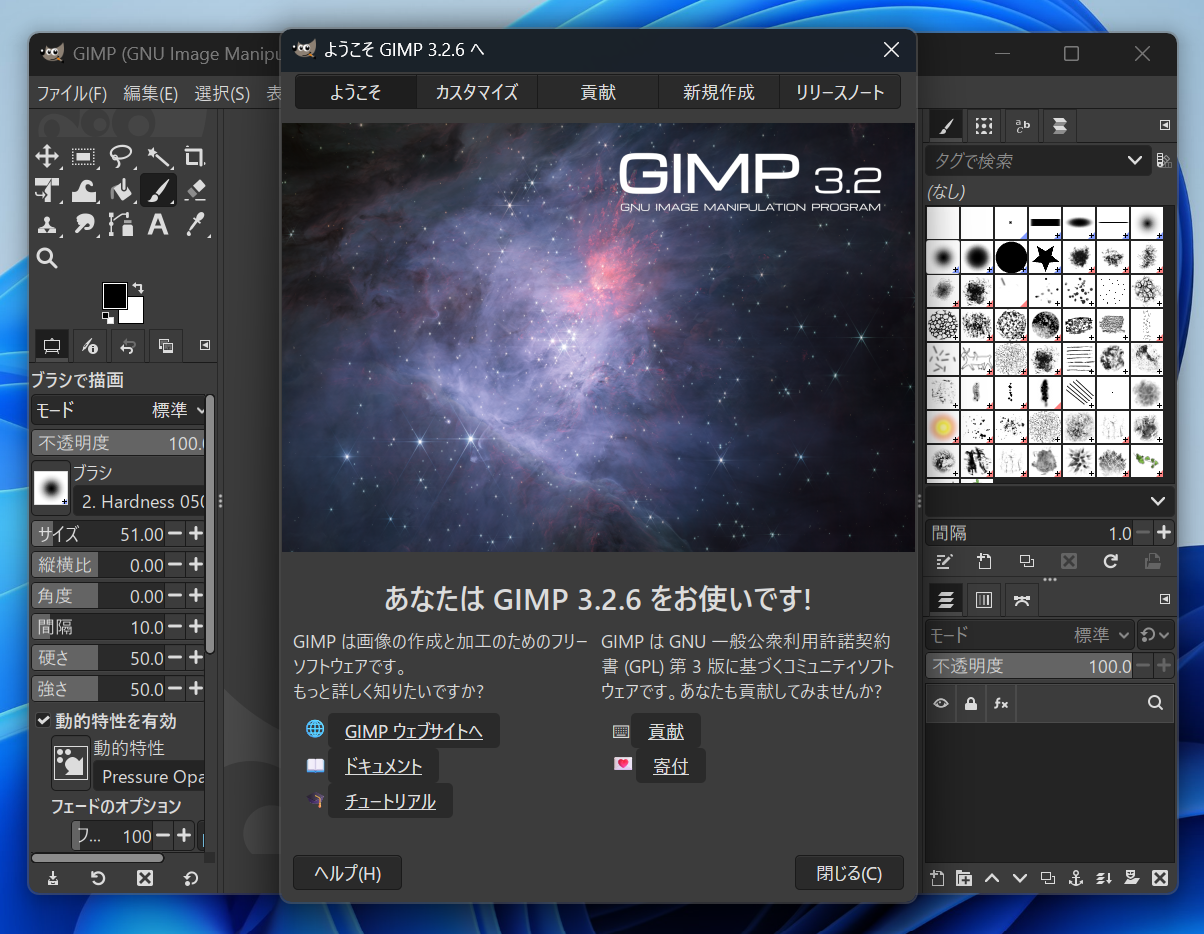The height and width of the screenshot is (934, 1204).
Task: Select the Paintbrush tool in the toolbox
Action: tap(158, 189)
